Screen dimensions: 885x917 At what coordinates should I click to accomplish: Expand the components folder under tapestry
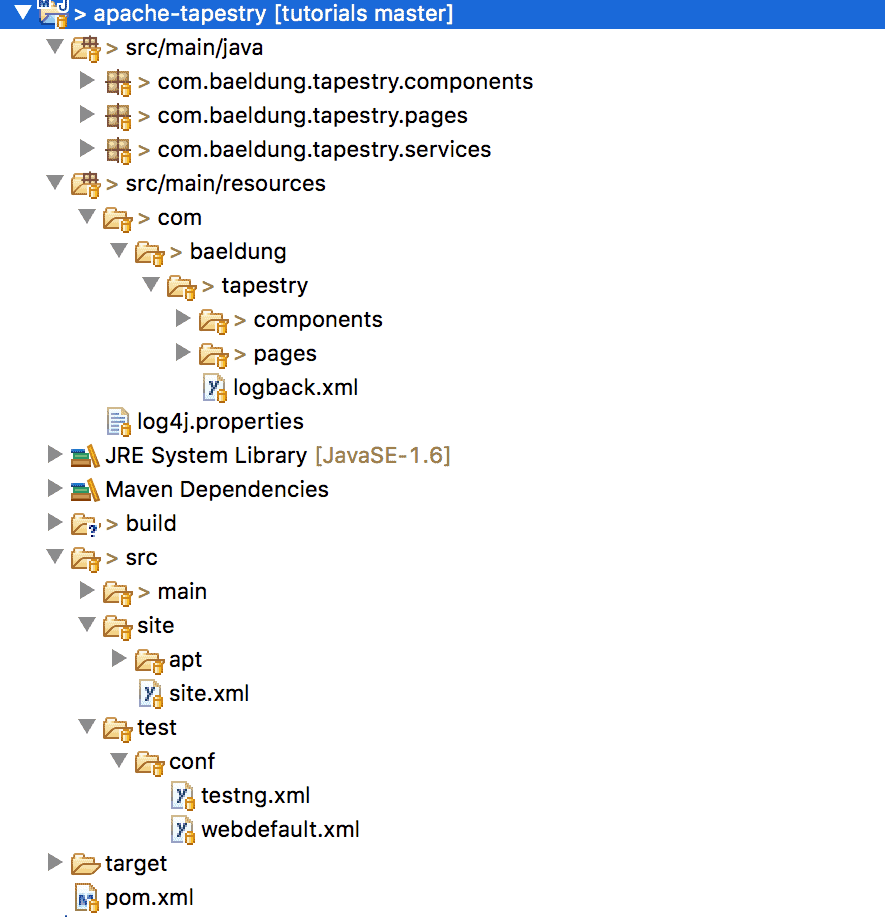[x=183, y=318]
